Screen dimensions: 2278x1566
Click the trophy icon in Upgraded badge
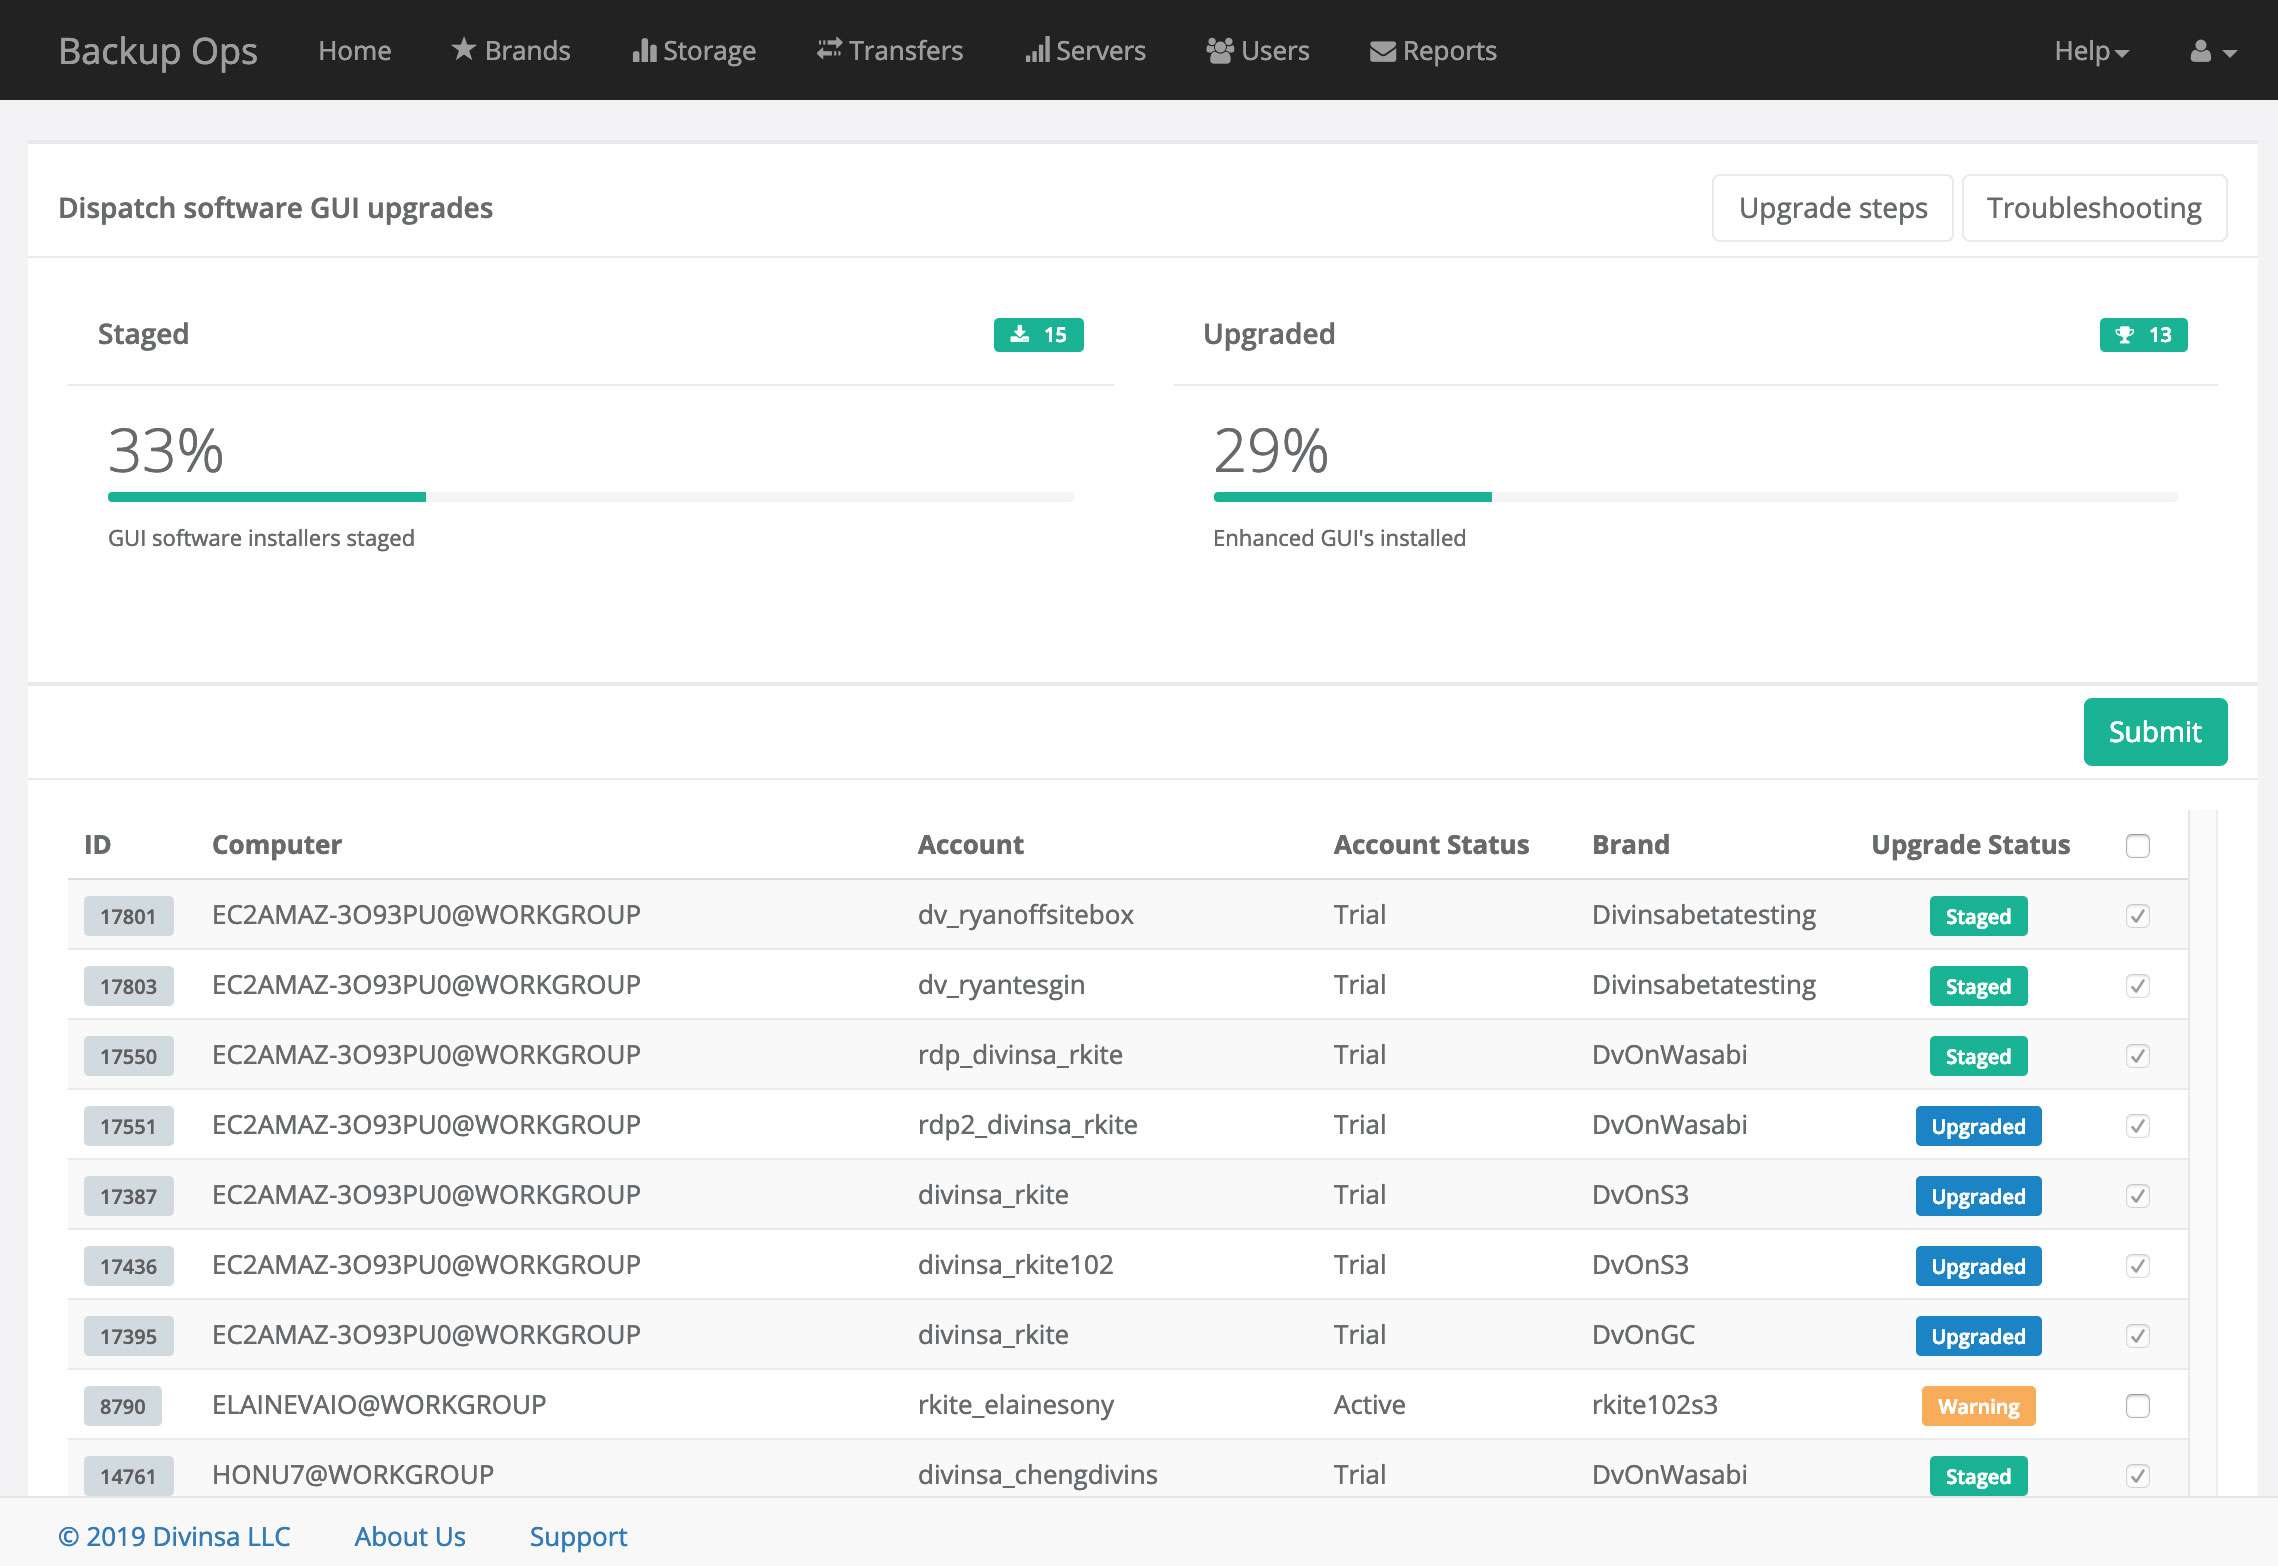coord(2125,335)
